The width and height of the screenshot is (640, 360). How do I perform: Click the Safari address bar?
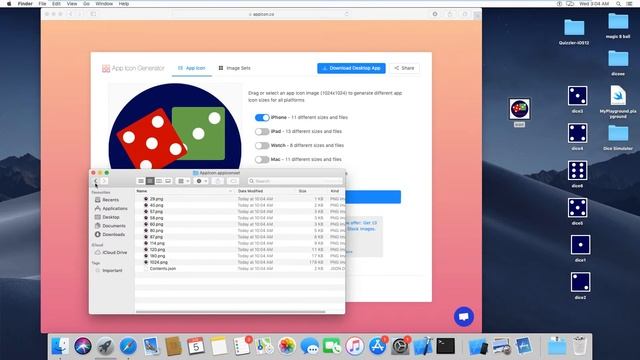261,14
